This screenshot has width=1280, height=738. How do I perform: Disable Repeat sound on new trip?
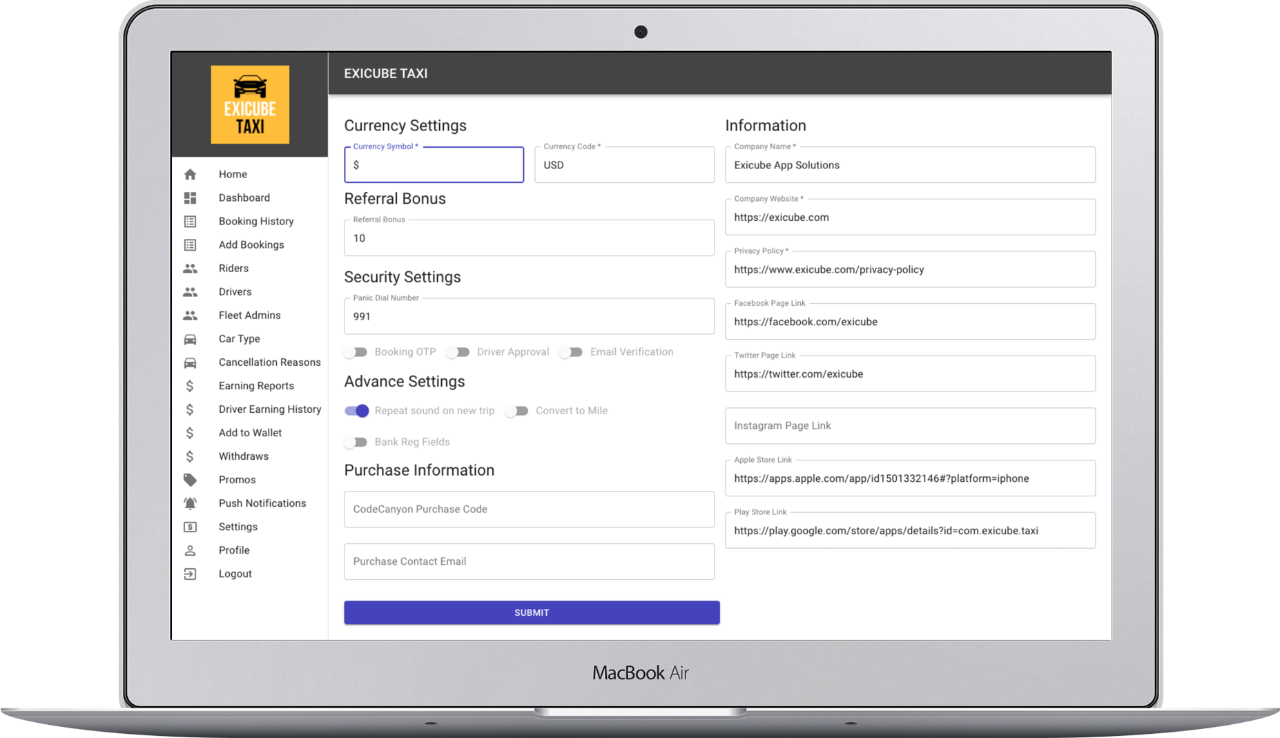click(357, 411)
